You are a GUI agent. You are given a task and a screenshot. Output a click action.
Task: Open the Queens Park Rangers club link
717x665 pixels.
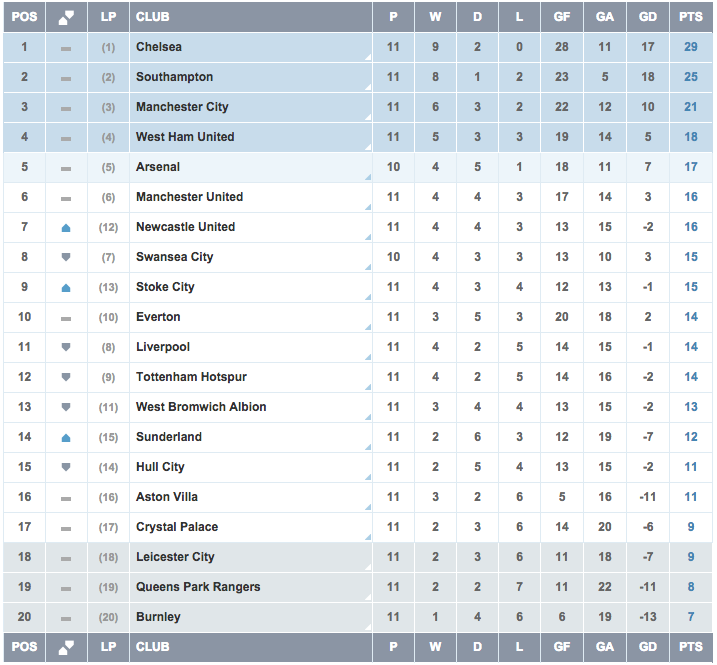[198, 587]
